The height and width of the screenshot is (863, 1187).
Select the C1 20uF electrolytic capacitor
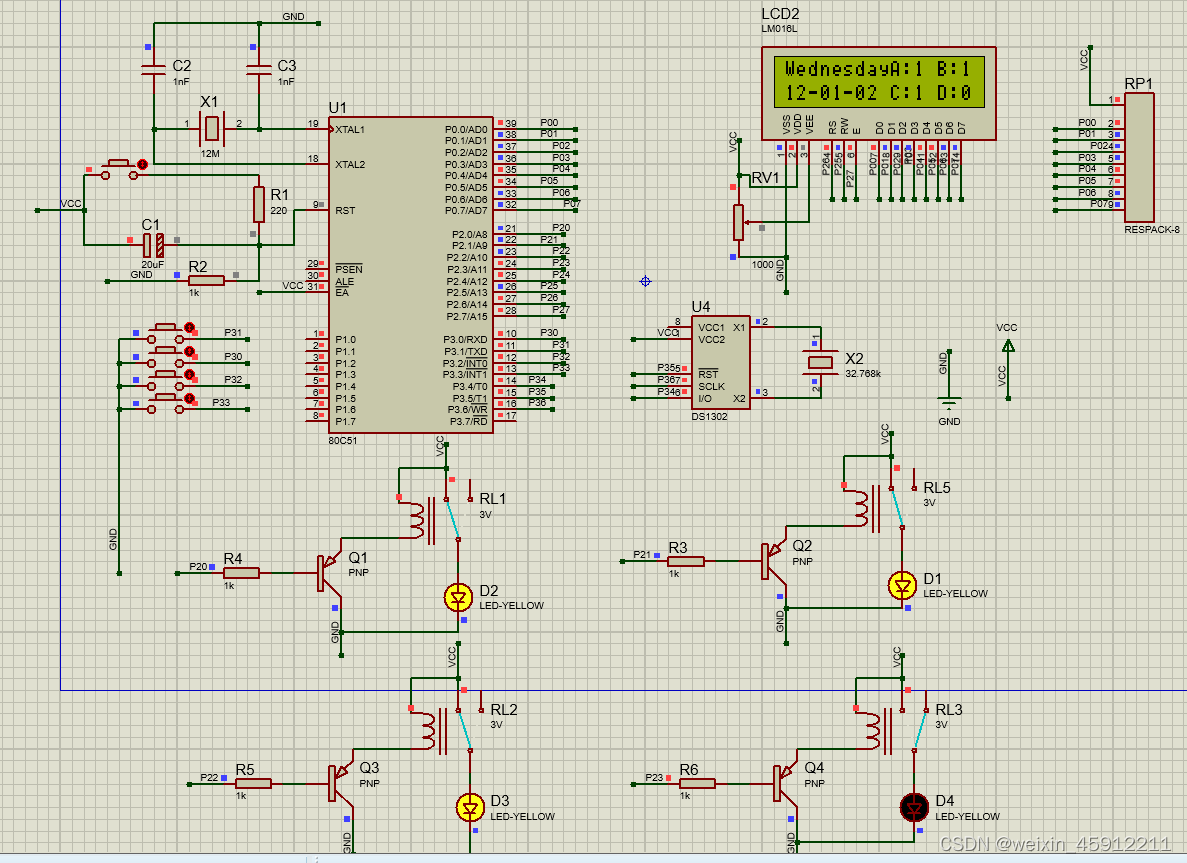coord(154,245)
